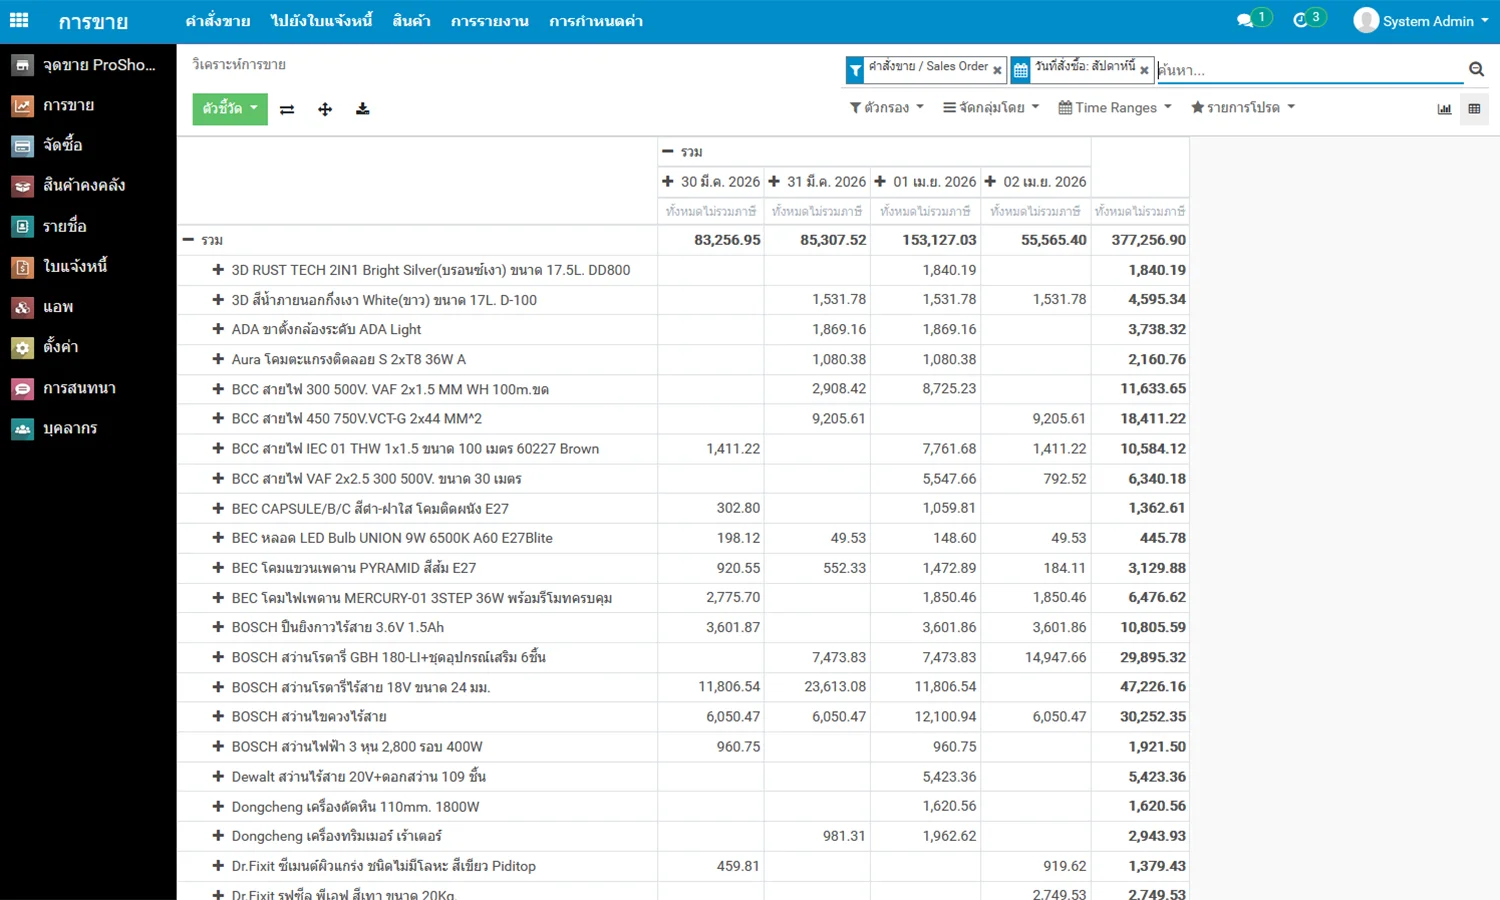Open the conversations message icon
The image size is (1500, 900).
click(x=1245, y=20)
